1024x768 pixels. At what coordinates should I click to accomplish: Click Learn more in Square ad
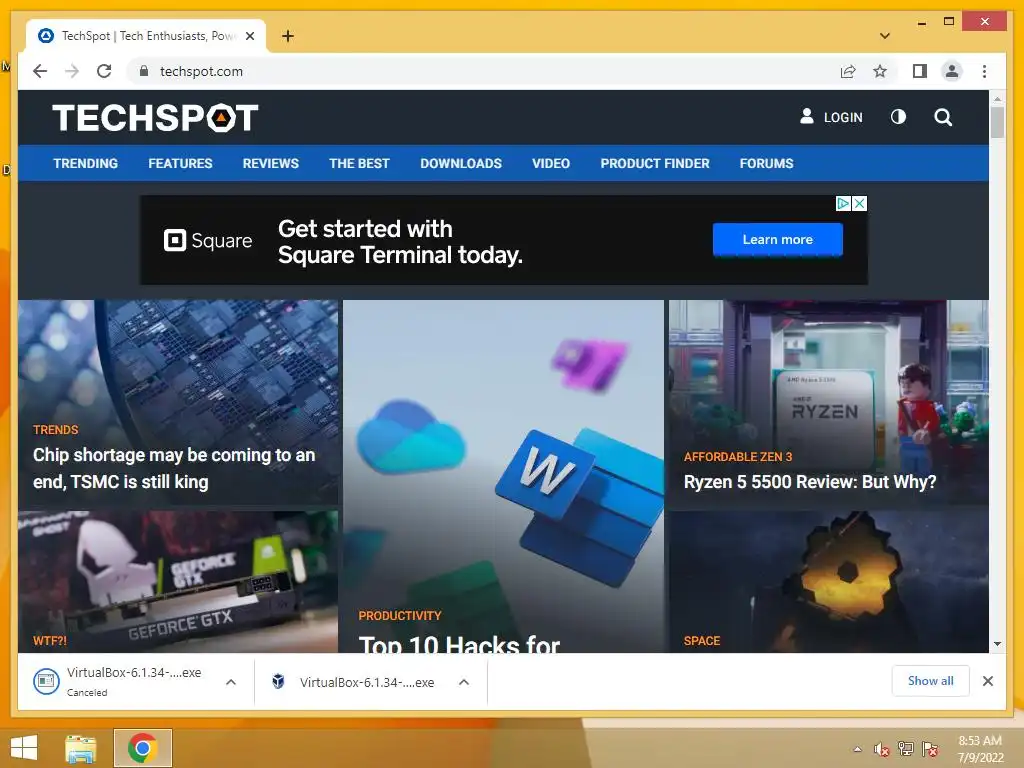[x=777, y=240]
